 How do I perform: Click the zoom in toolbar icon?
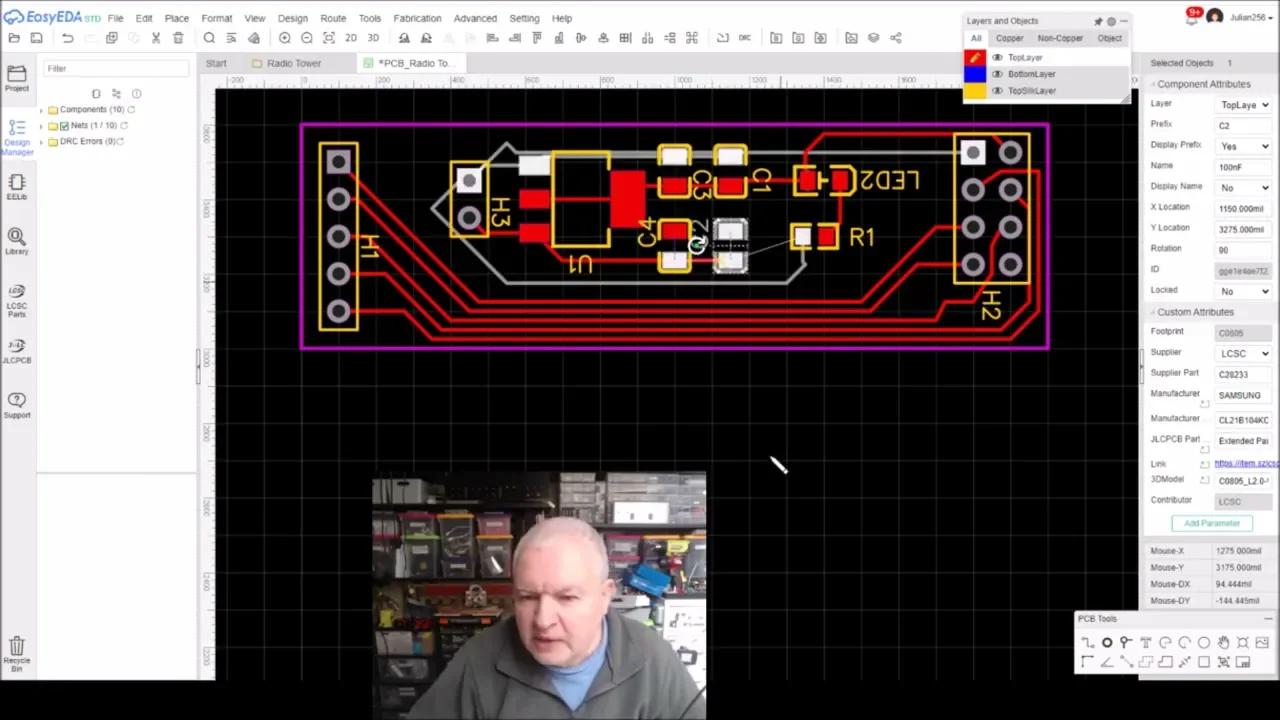click(x=285, y=38)
